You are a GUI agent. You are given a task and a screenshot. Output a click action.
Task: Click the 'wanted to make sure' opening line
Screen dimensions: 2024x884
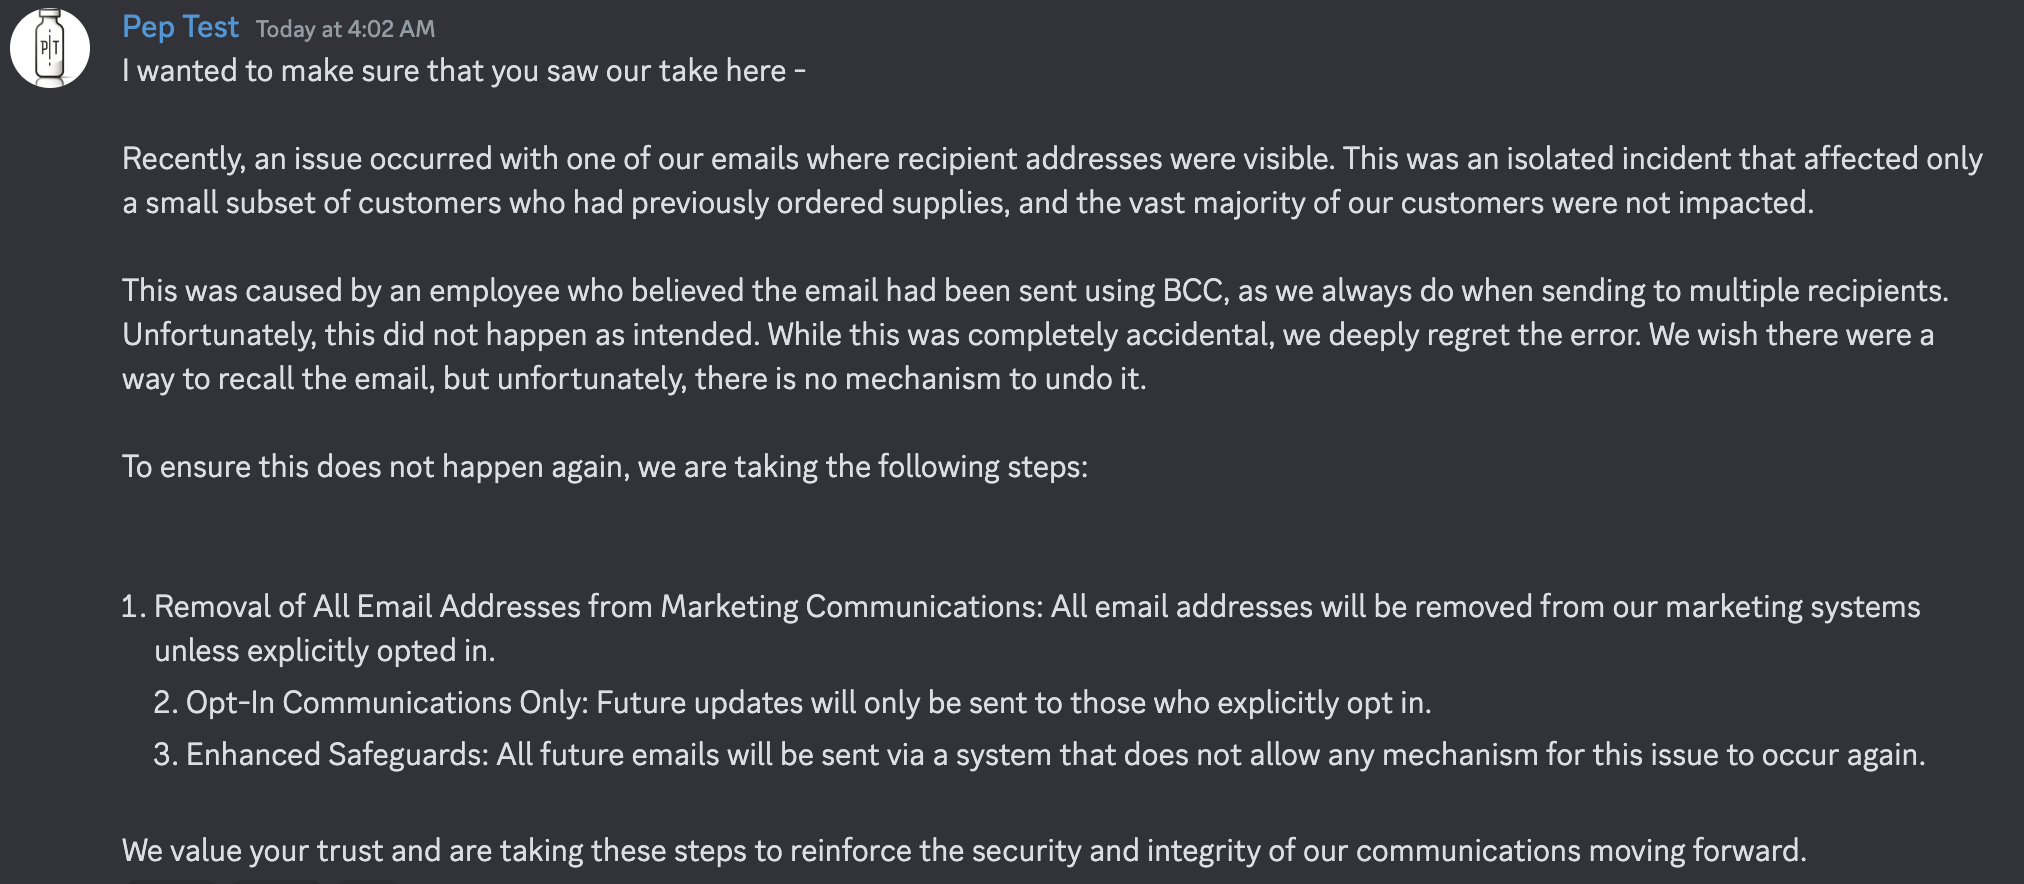click(463, 71)
